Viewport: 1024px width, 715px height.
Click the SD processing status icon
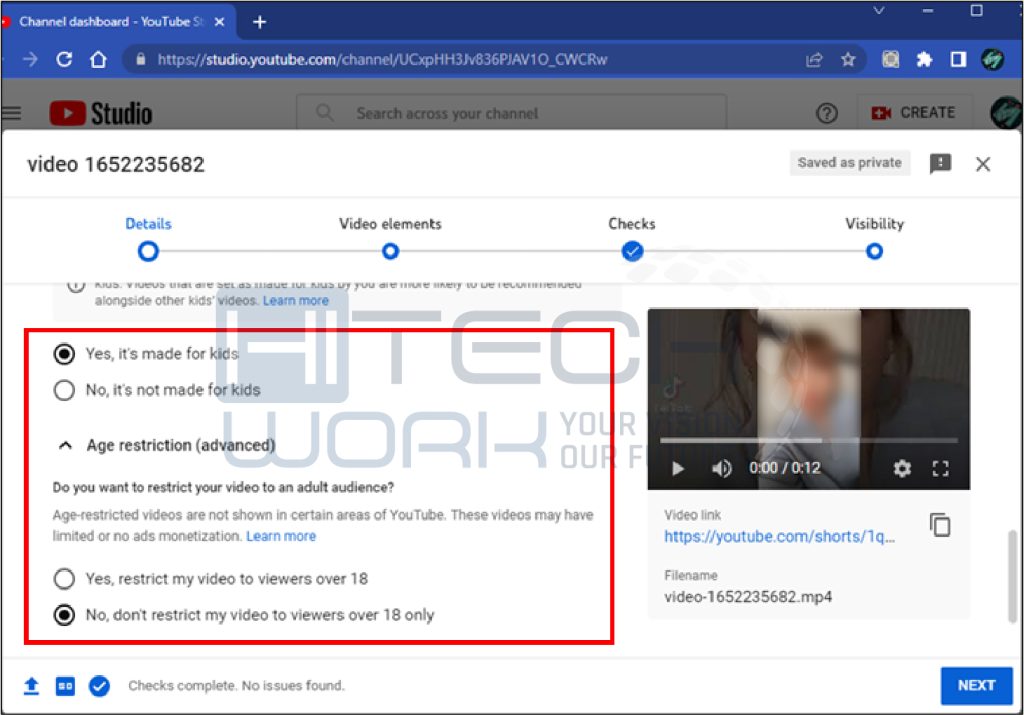point(65,686)
